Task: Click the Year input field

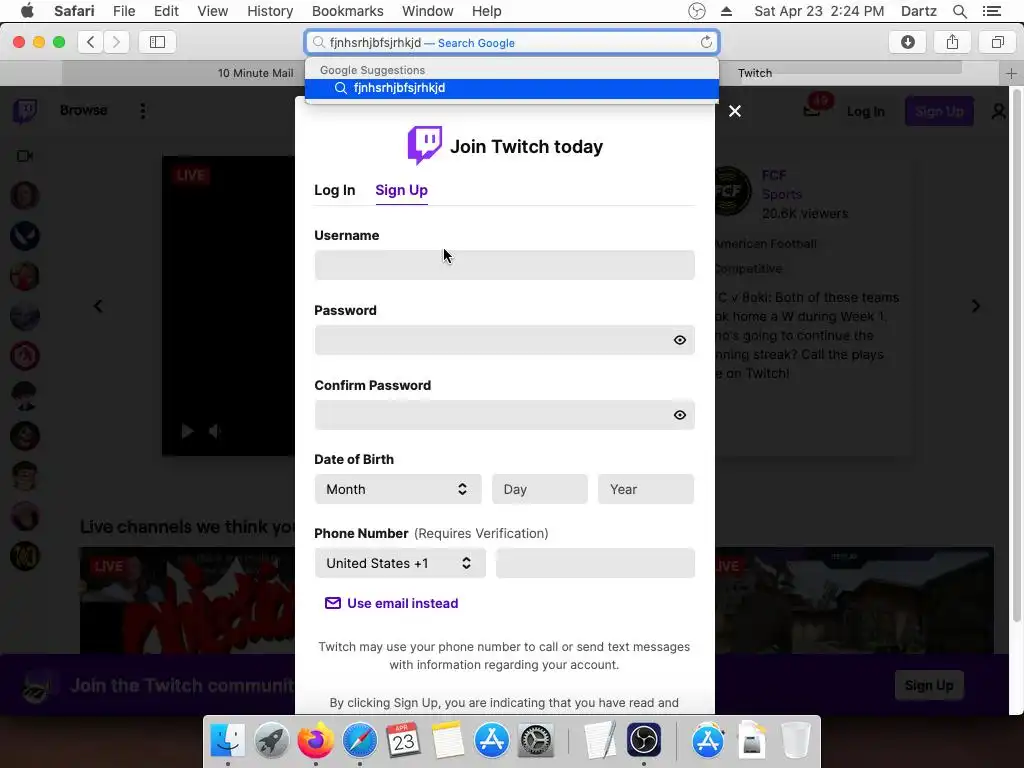Action: tap(645, 489)
